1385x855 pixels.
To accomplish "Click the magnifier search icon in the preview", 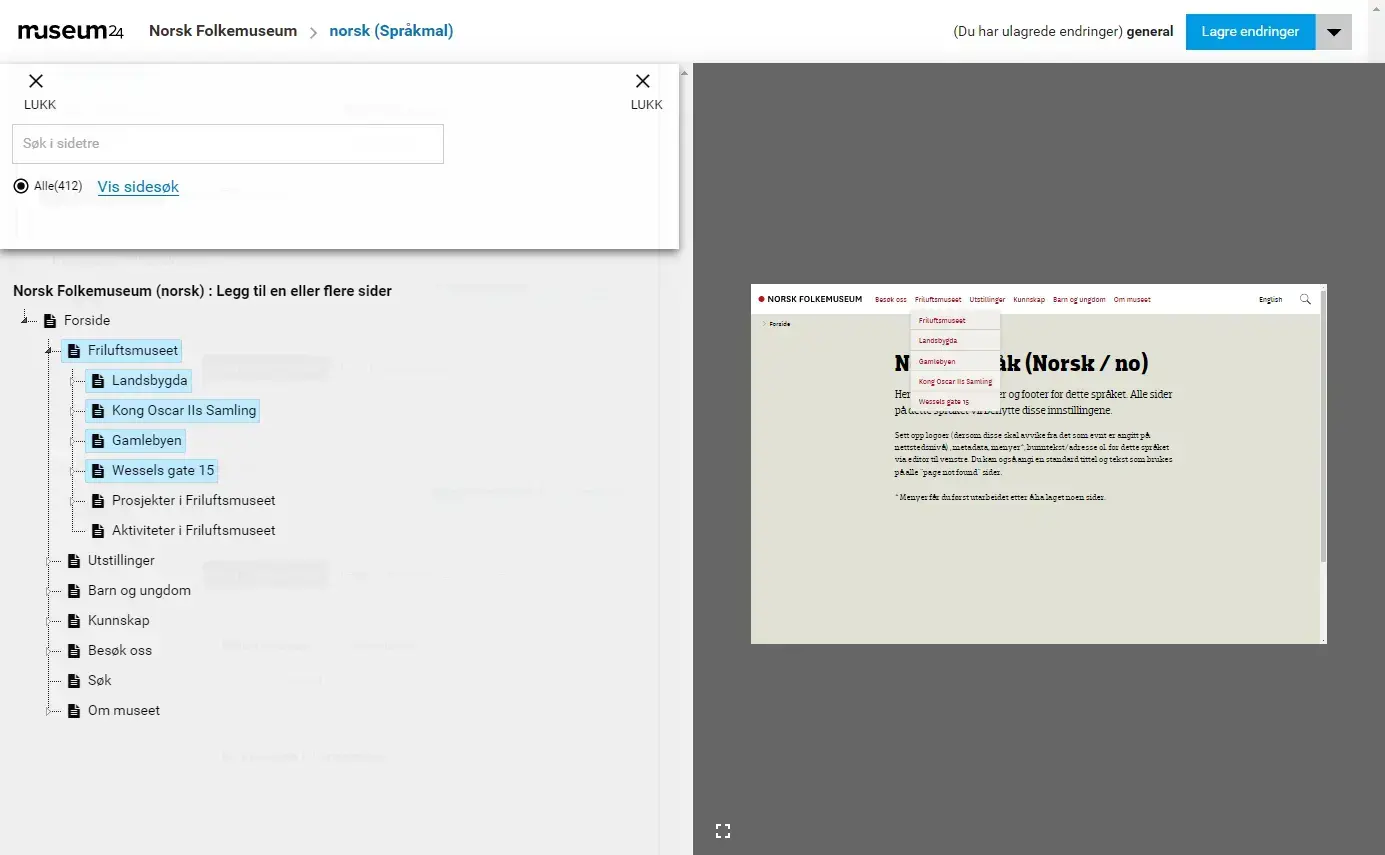I will (x=1305, y=299).
